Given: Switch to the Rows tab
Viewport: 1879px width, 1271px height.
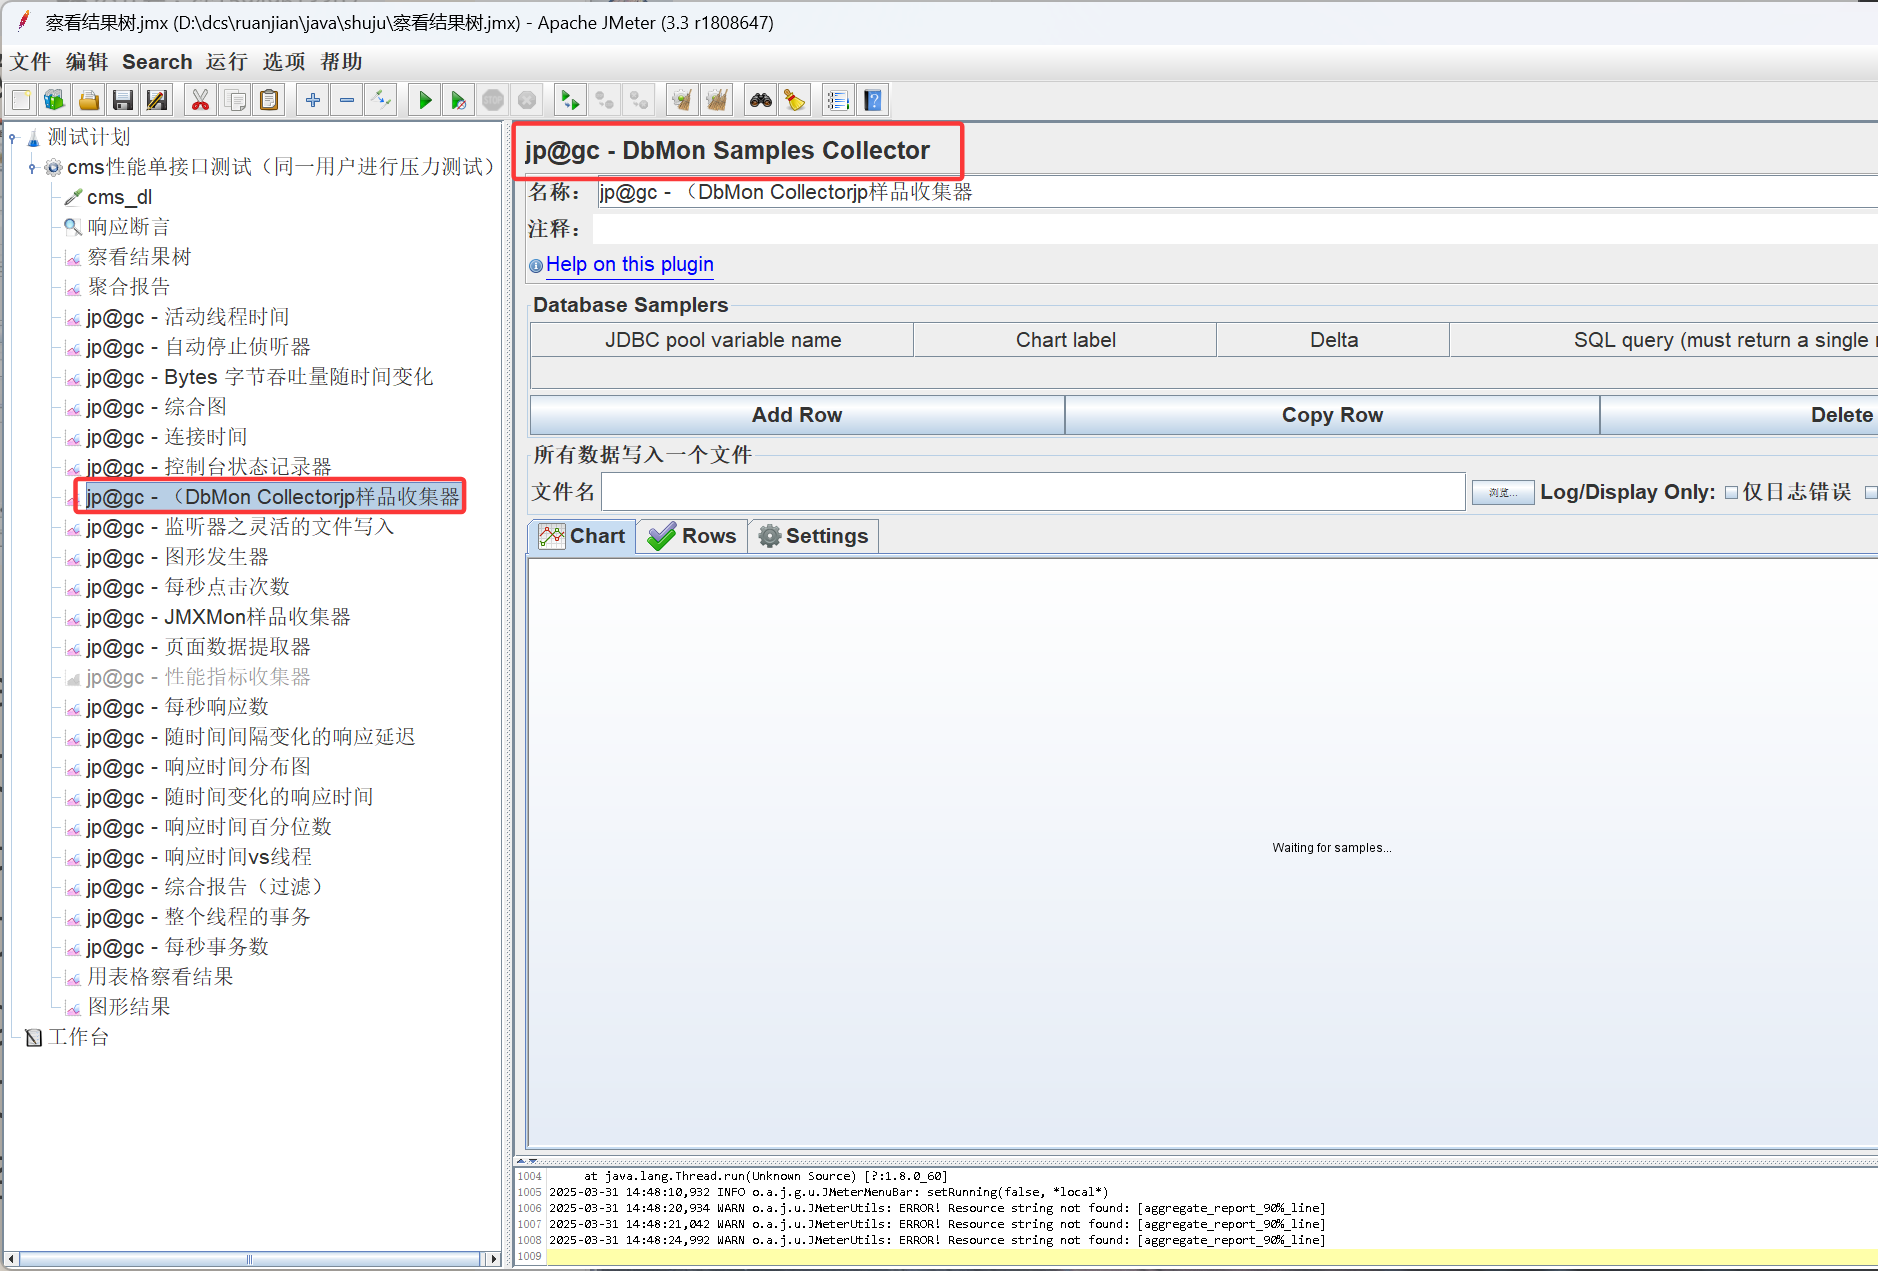Looking at the screenshot, I should coord(692,536).
